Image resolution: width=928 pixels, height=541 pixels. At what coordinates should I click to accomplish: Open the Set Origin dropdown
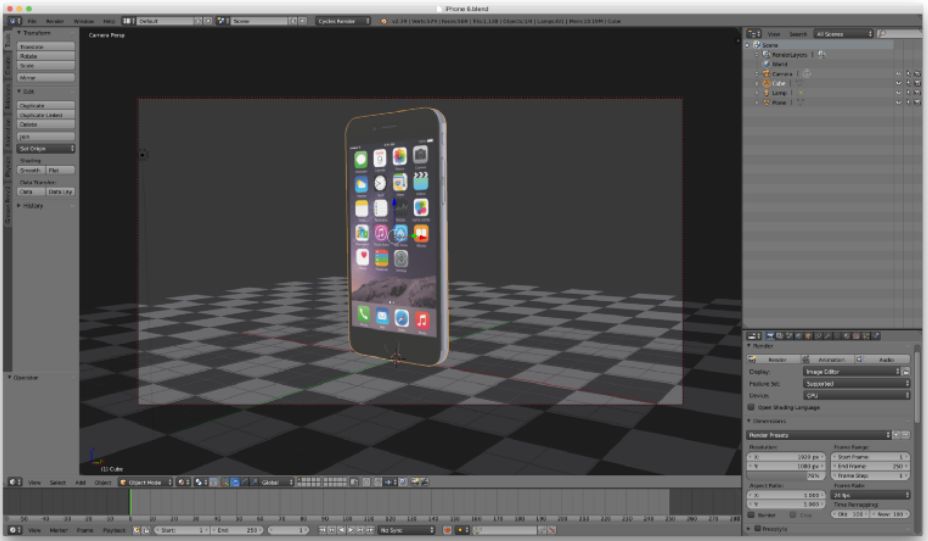tap(46, 148)
